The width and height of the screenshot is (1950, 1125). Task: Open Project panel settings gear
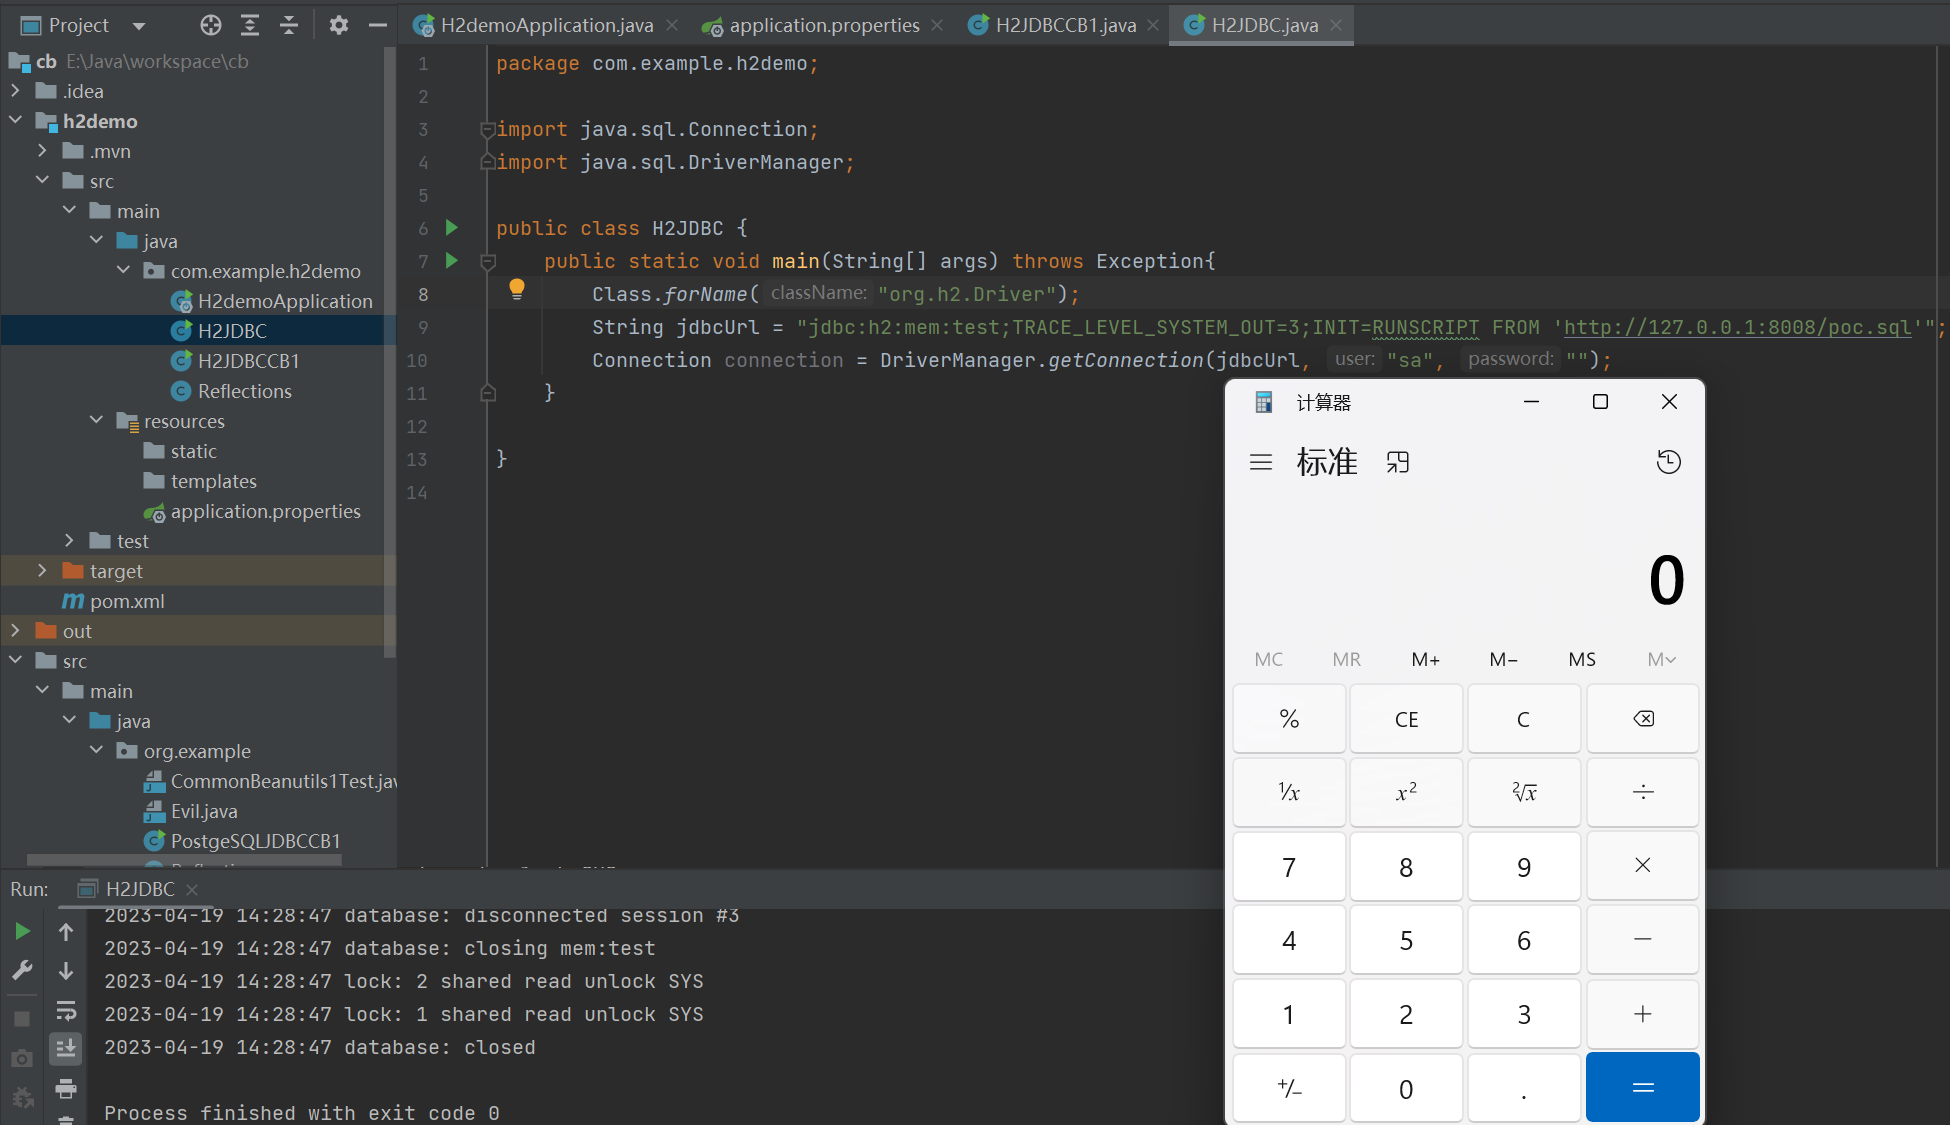pyautogui.click(x=338, y=25)
